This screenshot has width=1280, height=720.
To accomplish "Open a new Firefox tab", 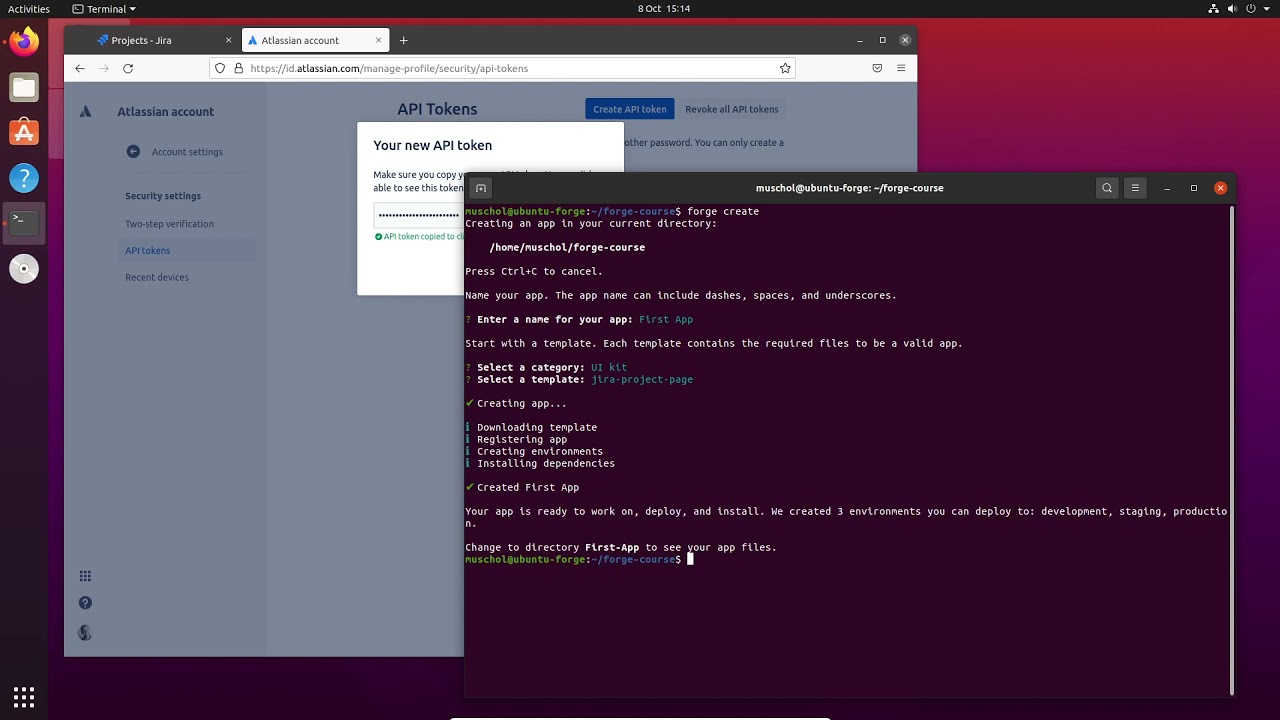I will tap(404, 40).
